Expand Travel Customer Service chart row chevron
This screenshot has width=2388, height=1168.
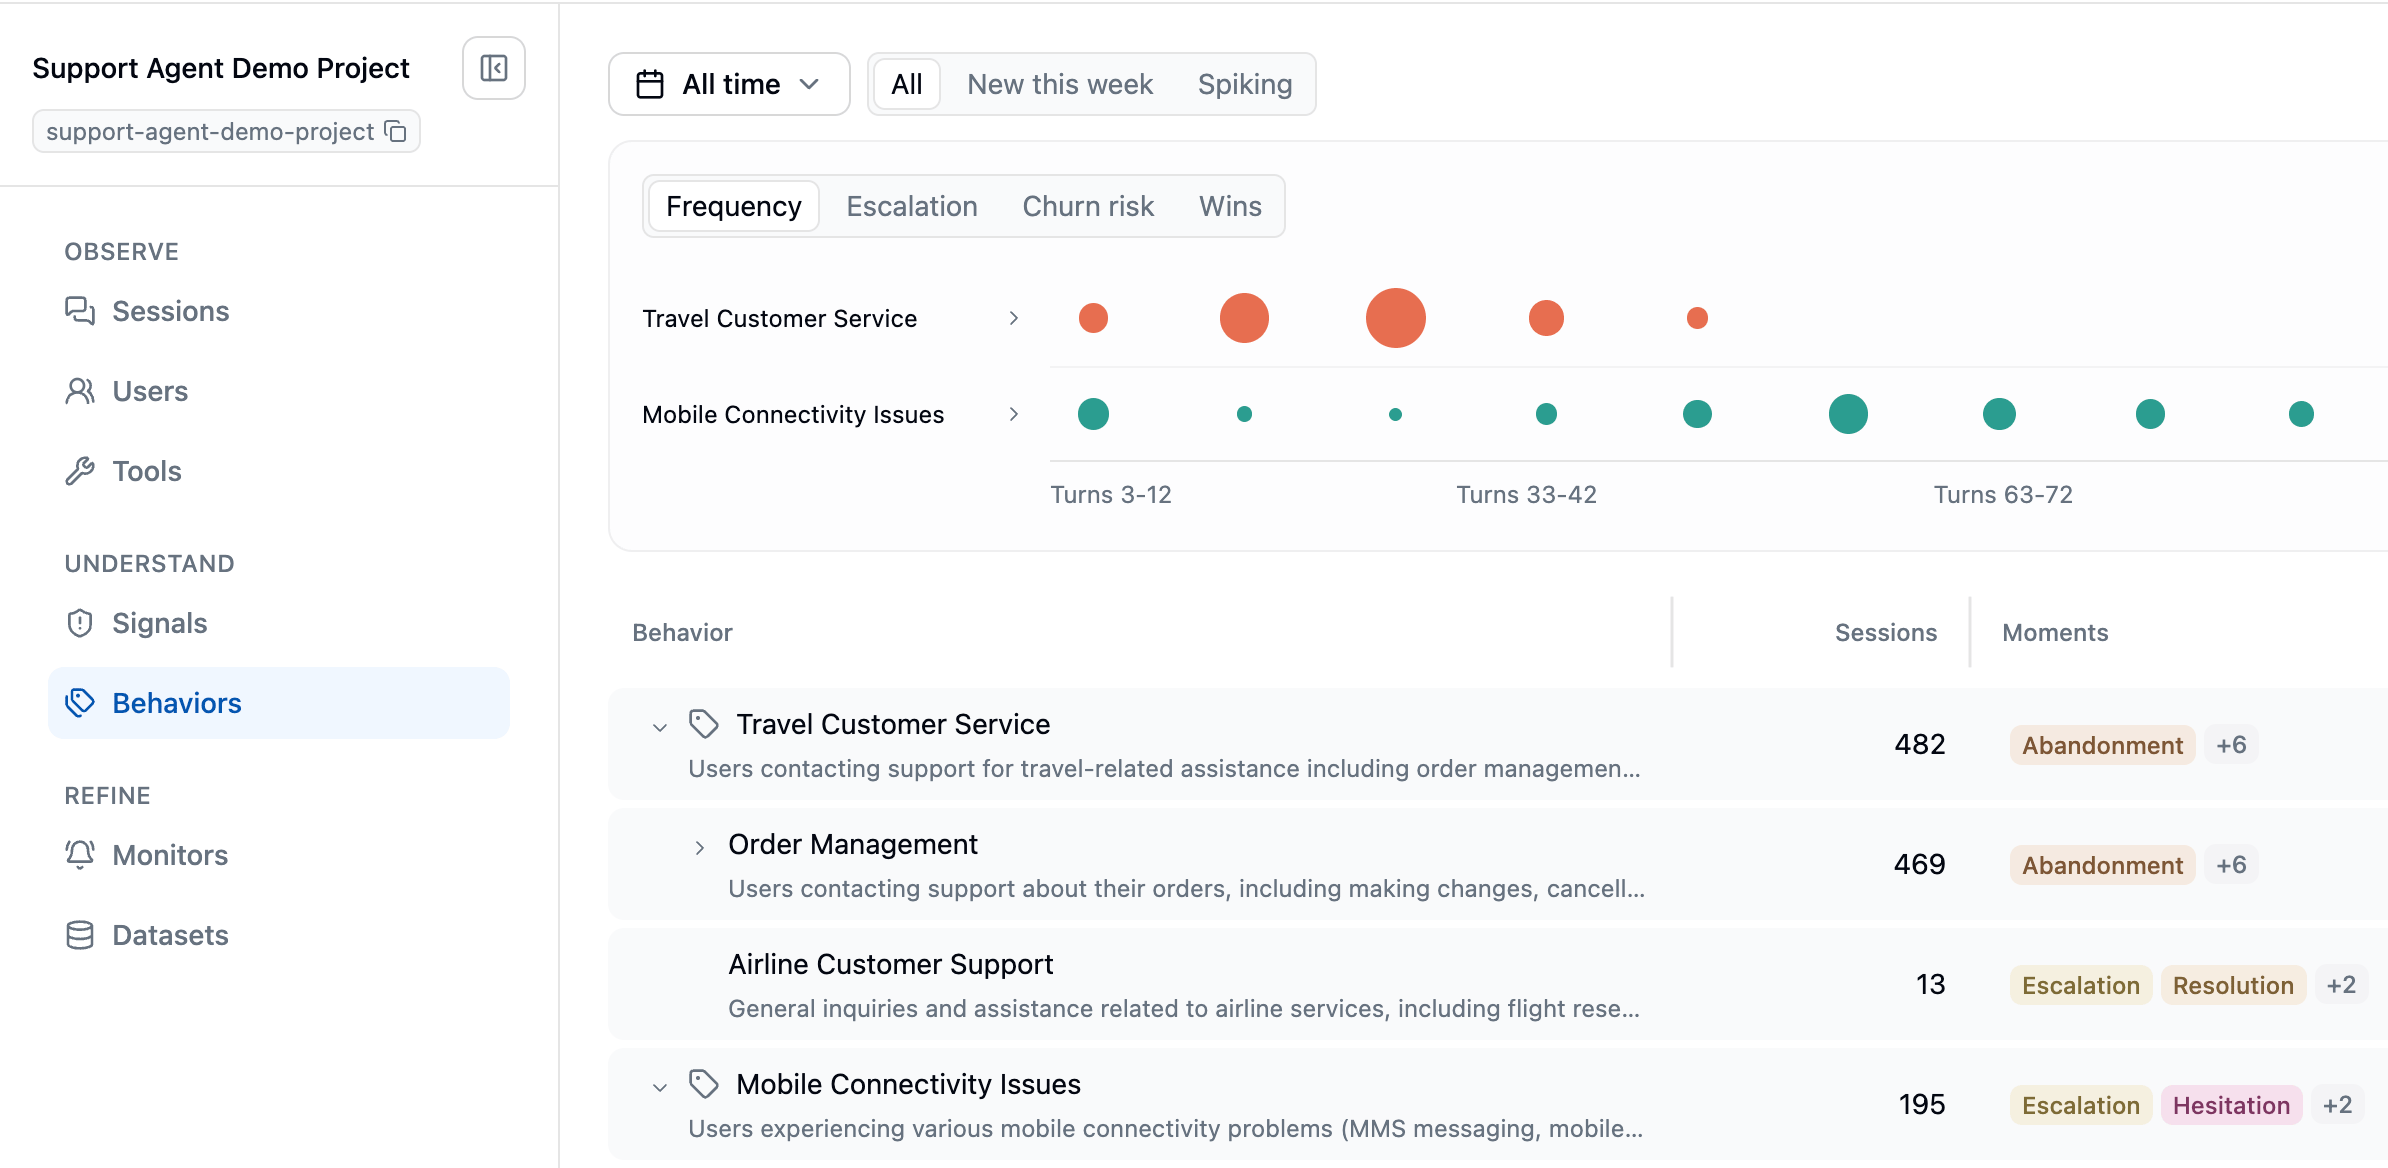click(x=1014, y=318)
